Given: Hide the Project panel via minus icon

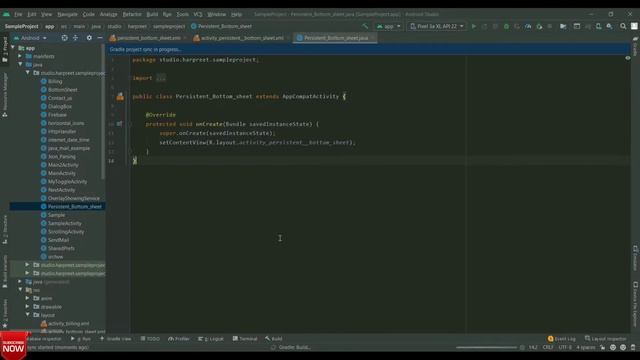Looking at the screenshot, I should click(x=100, y=38).
